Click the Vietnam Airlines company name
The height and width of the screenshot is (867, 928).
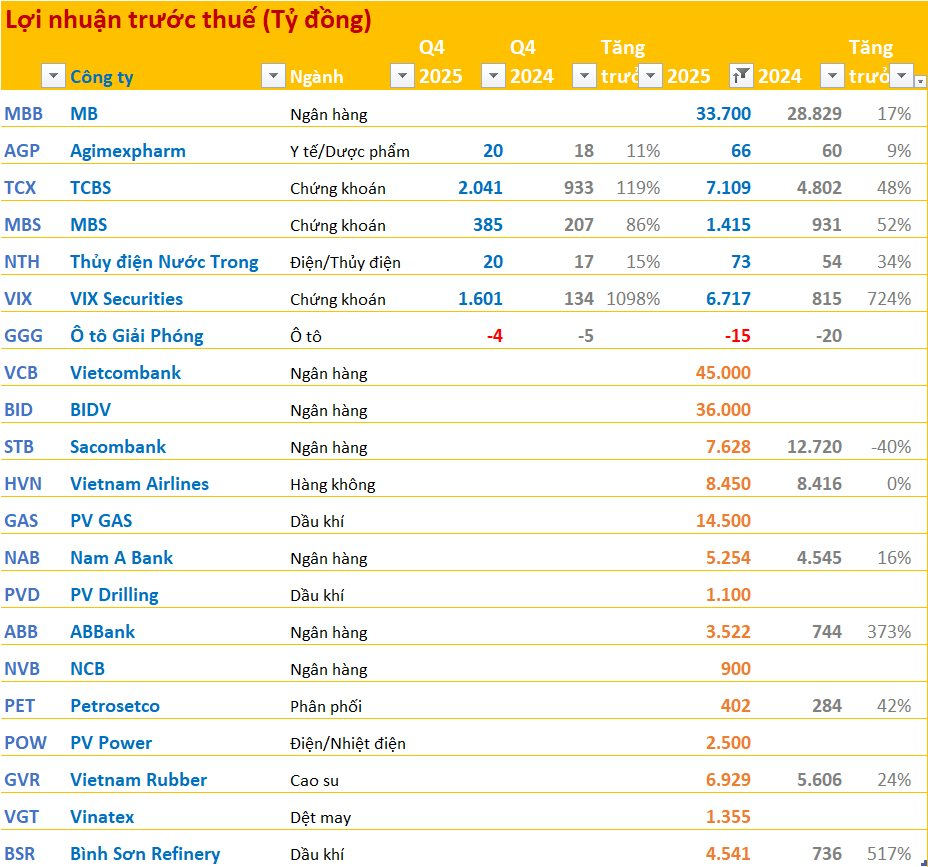tap(139, 484)
